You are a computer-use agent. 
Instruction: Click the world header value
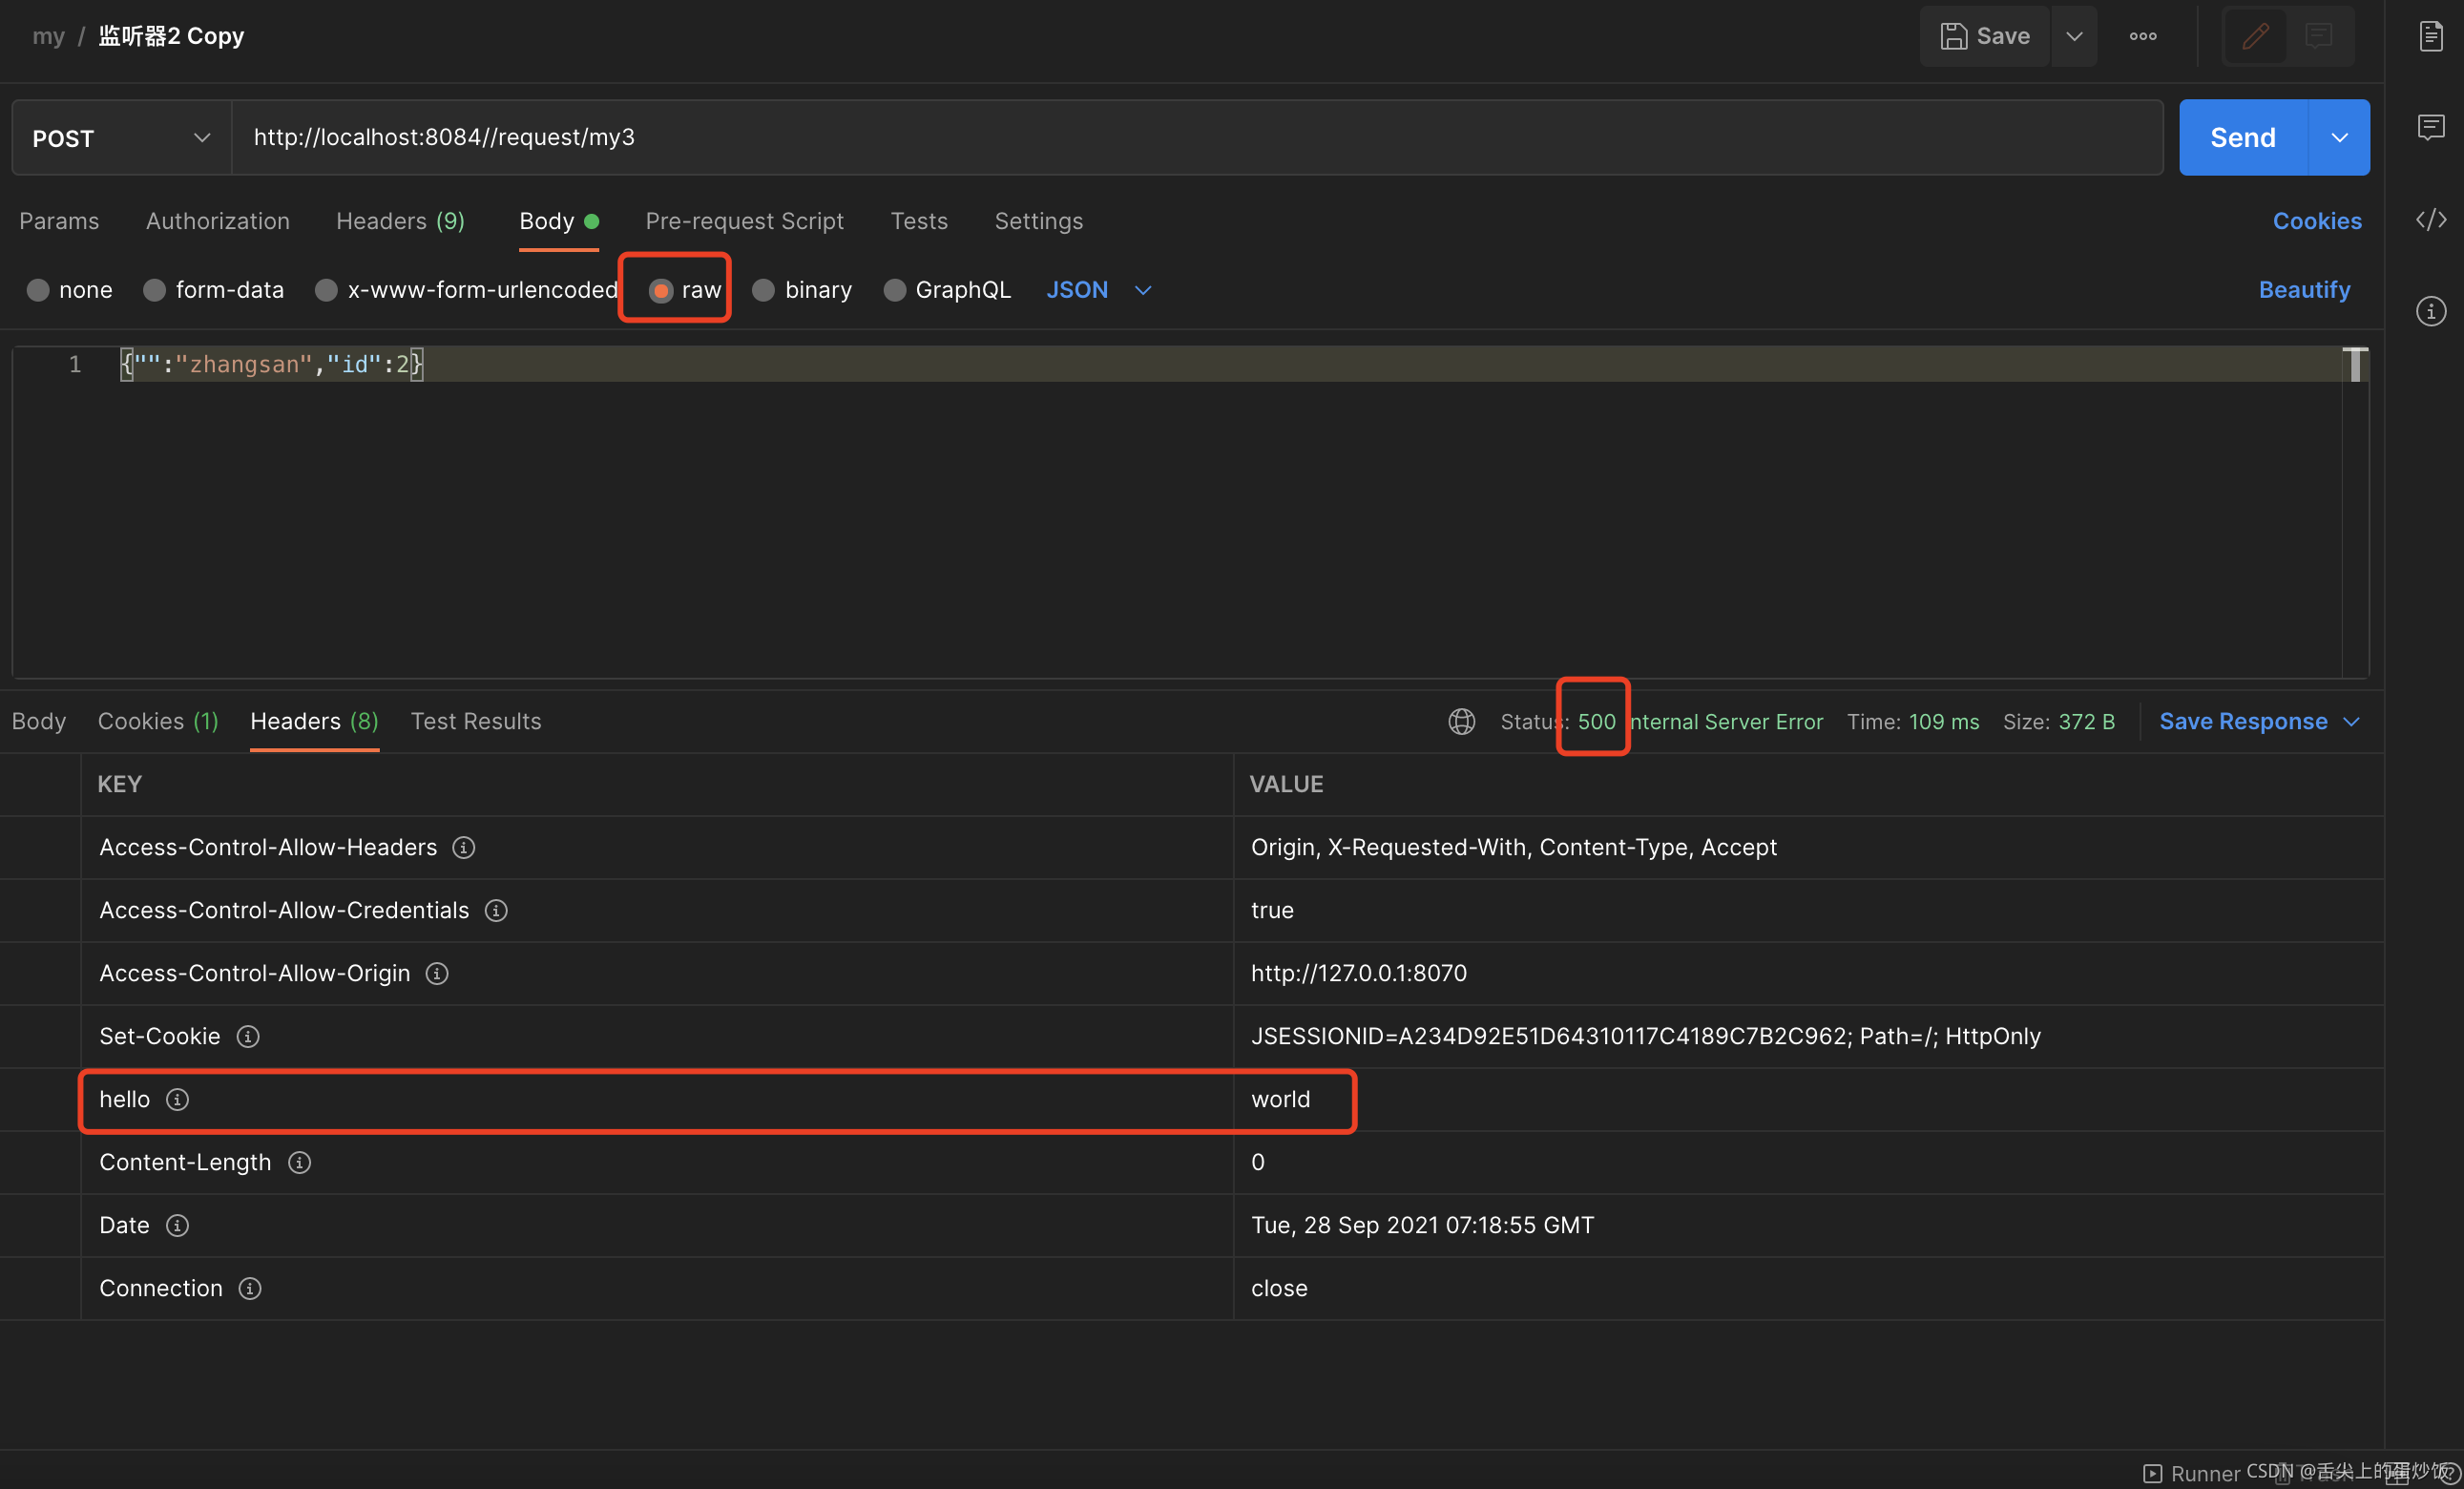point(1280,1099)
